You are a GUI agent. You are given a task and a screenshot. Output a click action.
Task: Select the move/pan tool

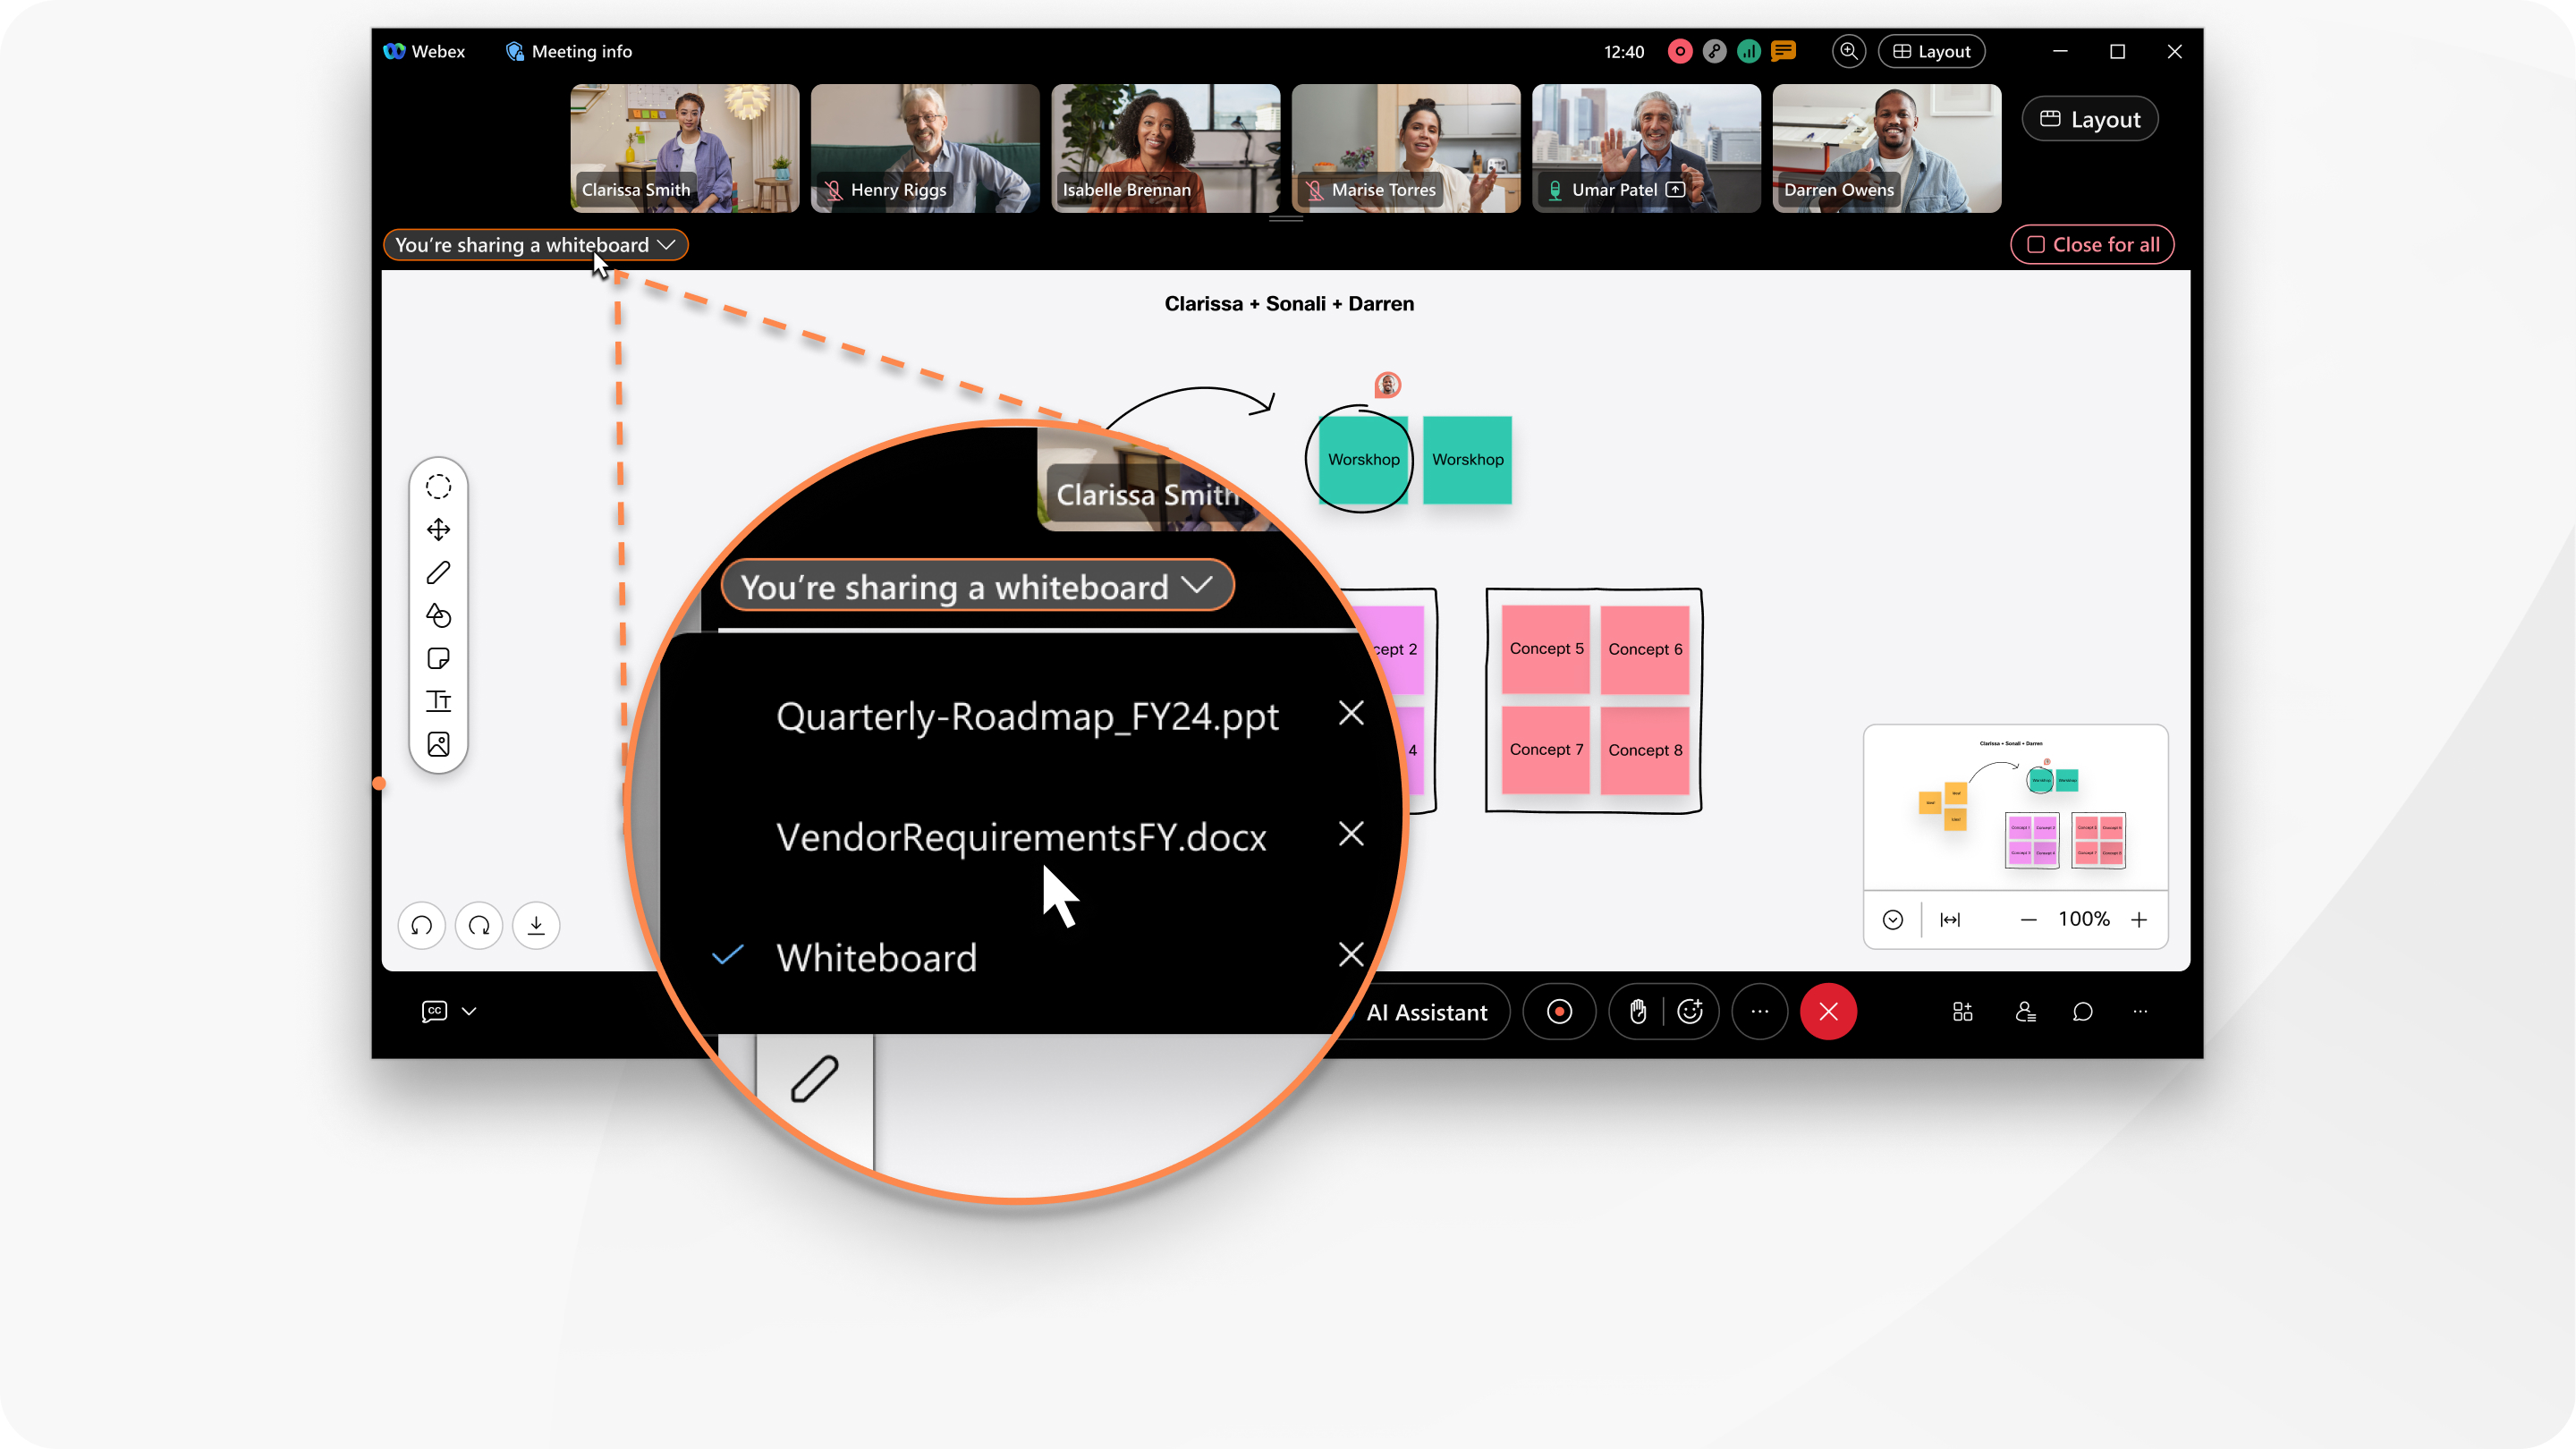pos(441,529)
